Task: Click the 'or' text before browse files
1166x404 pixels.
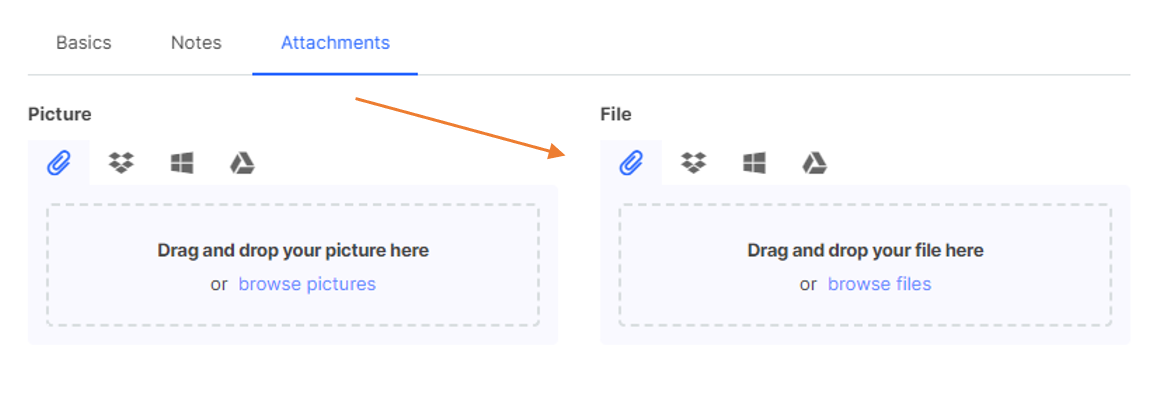Action: [808, 284]
